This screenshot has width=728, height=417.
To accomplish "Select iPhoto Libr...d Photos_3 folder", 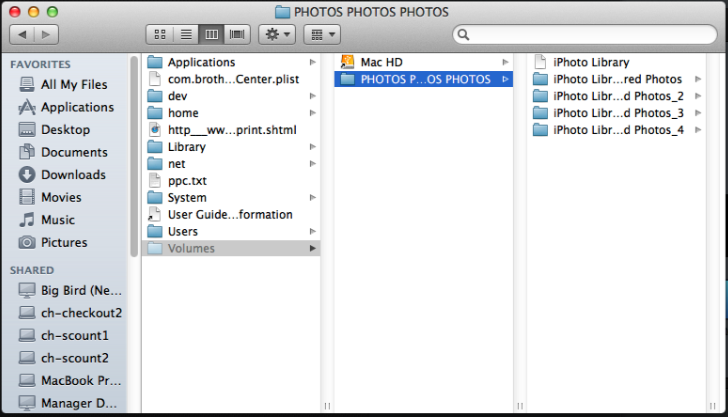I will (x=617, y=113).
